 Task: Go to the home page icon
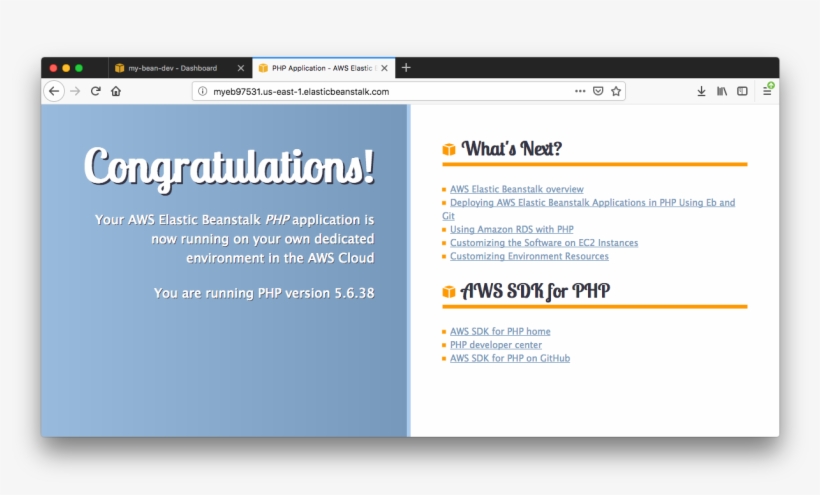click(x=116, y=91)
